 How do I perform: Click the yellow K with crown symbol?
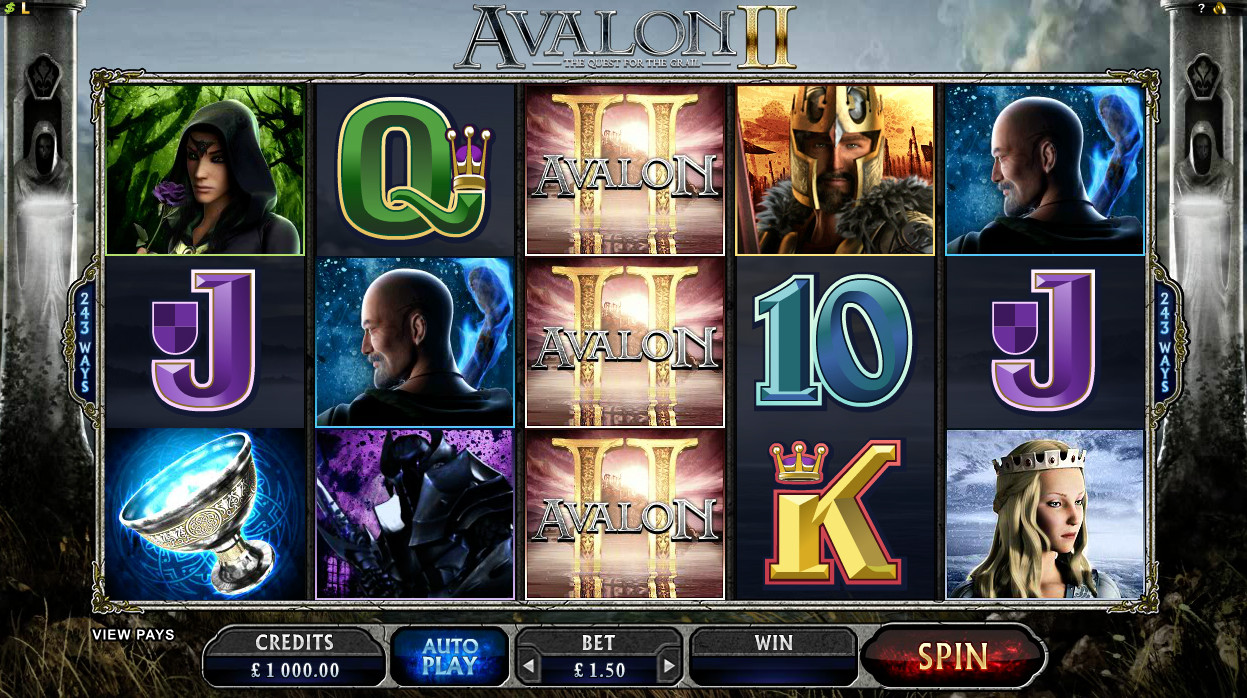(833, 514)
